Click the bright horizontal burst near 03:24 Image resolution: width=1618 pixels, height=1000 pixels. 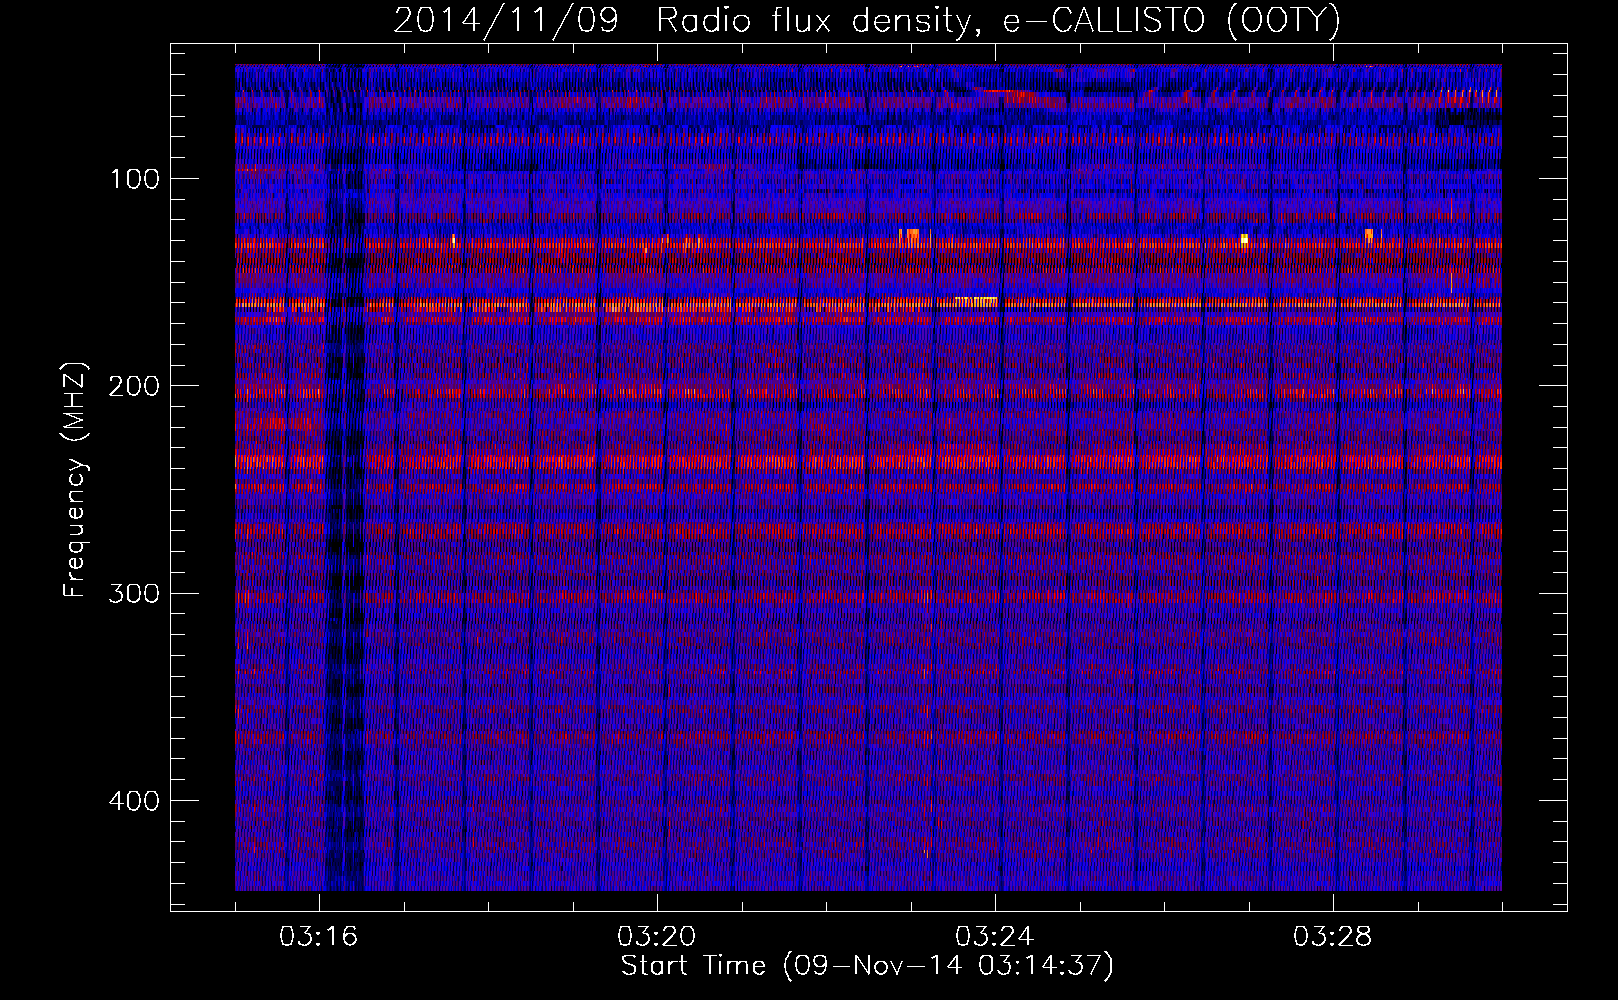(x=976, y=301)
